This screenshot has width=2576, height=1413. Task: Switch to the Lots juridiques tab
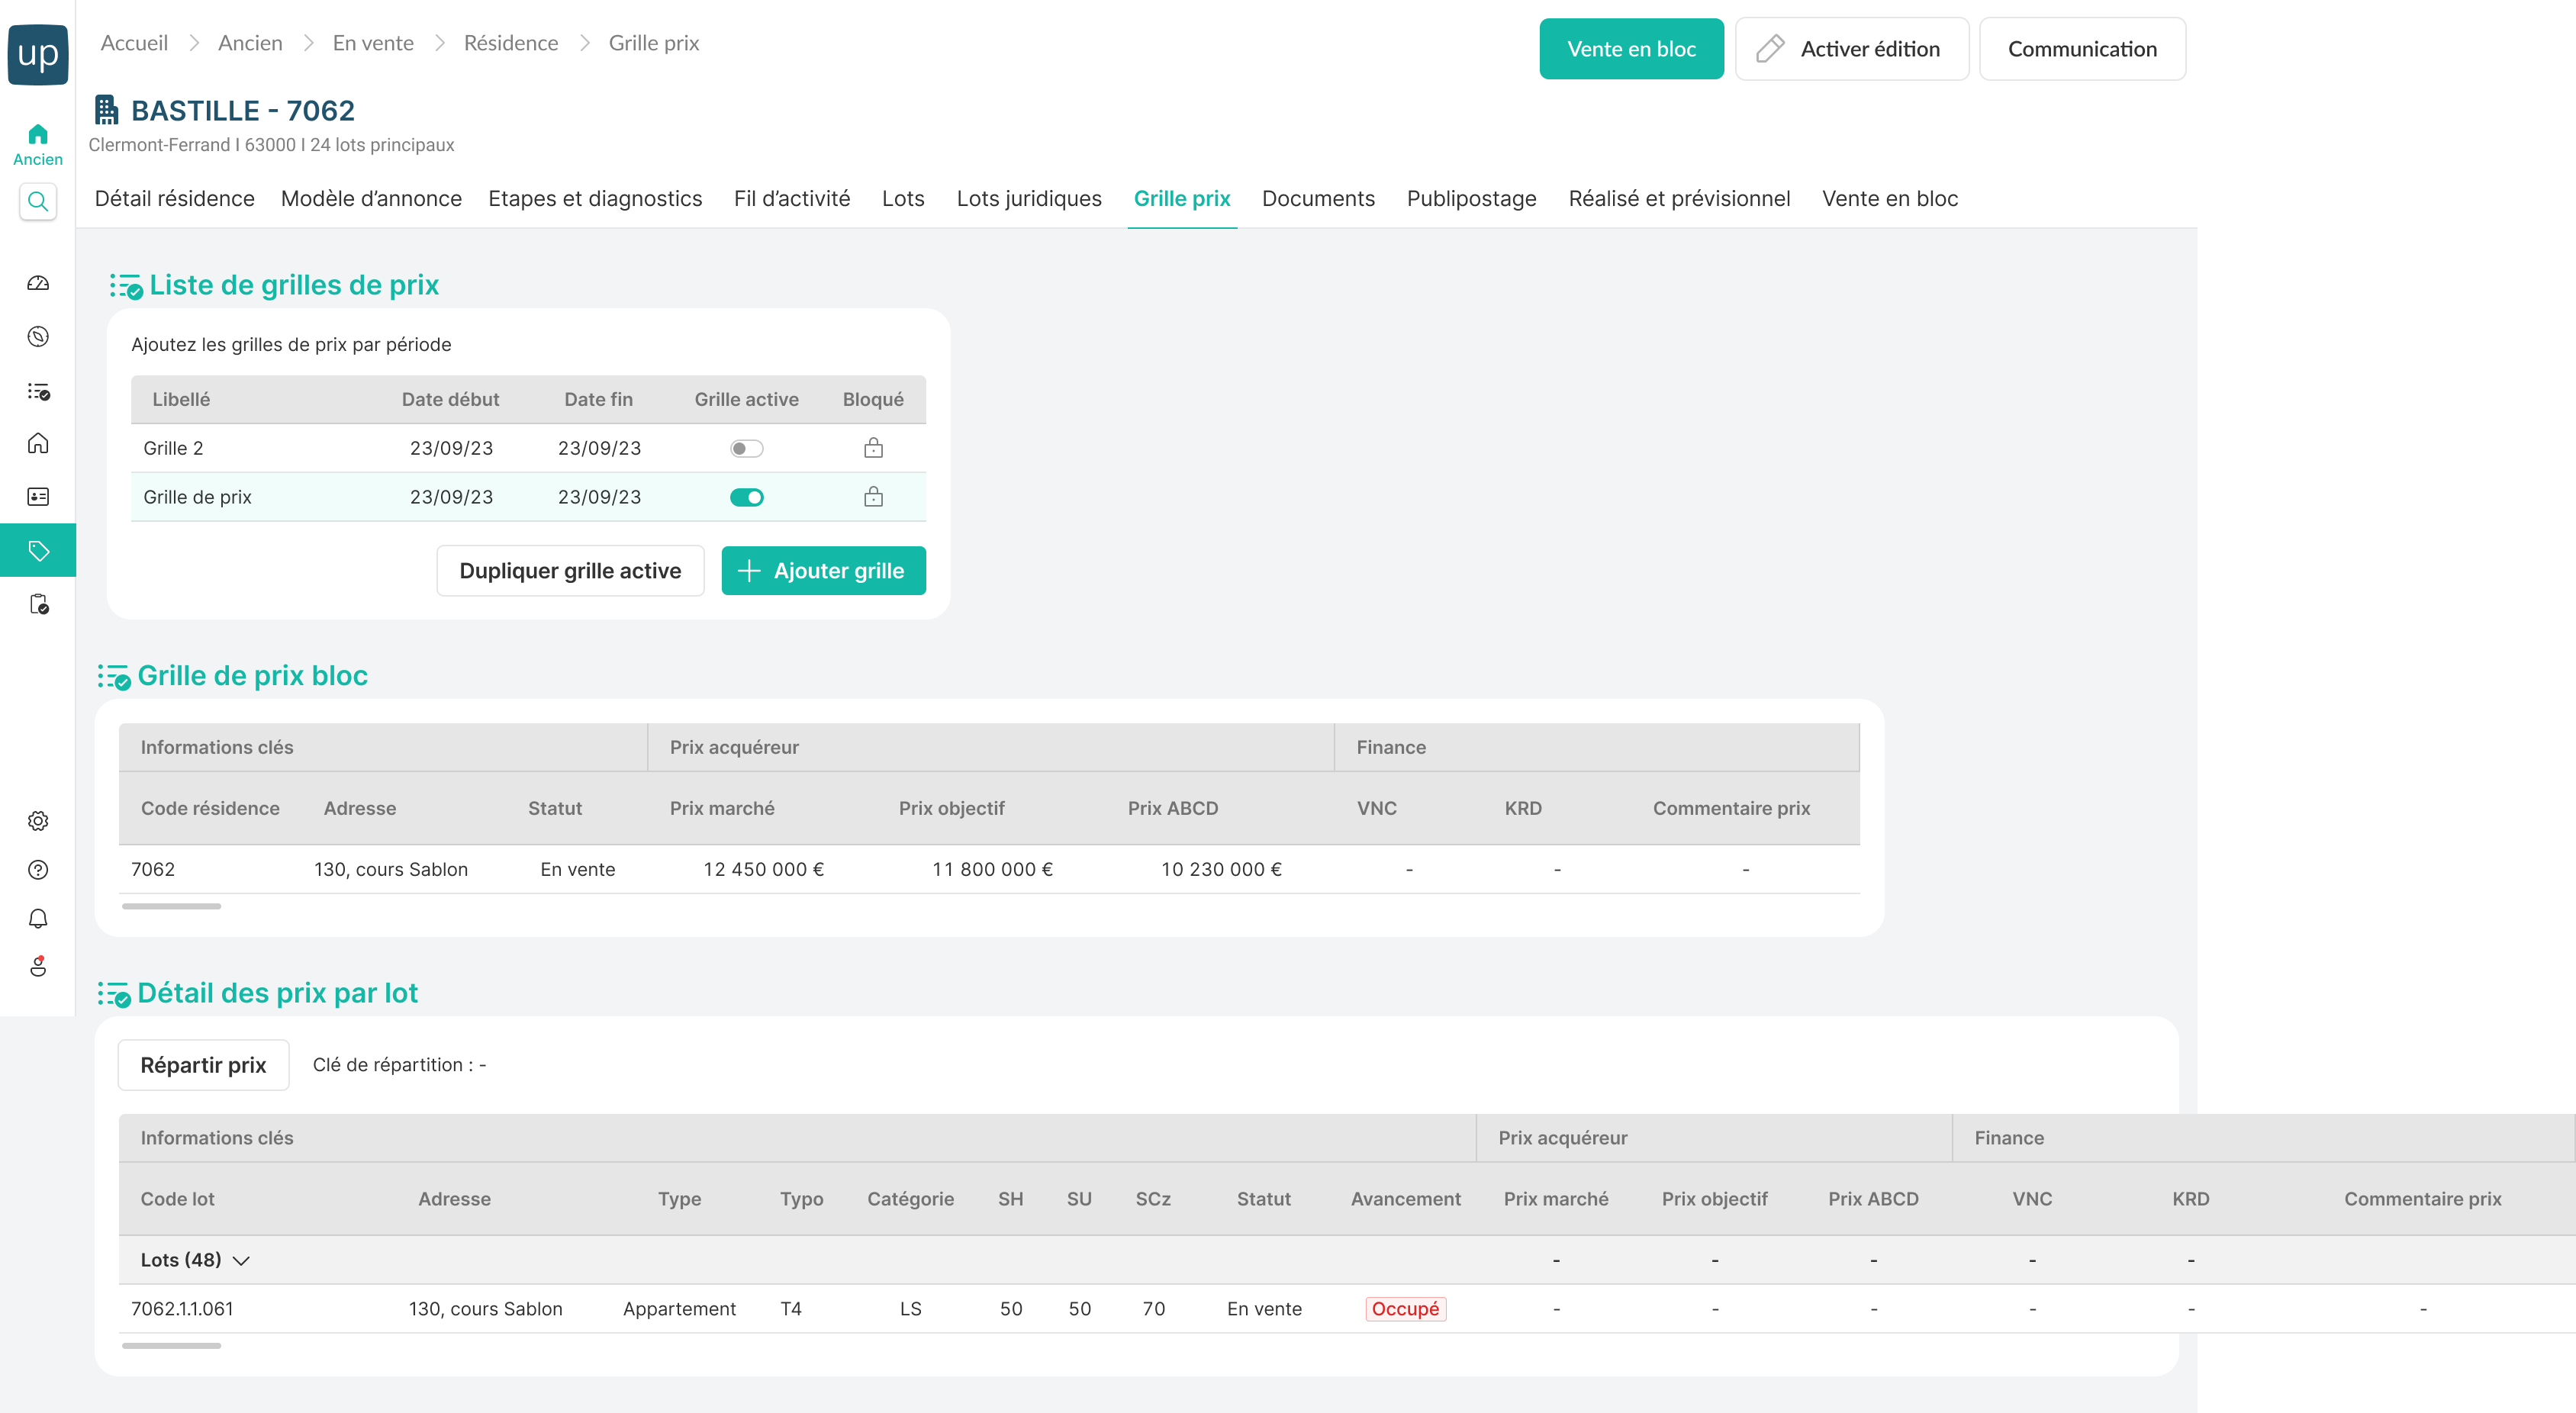click(1028, 198)
